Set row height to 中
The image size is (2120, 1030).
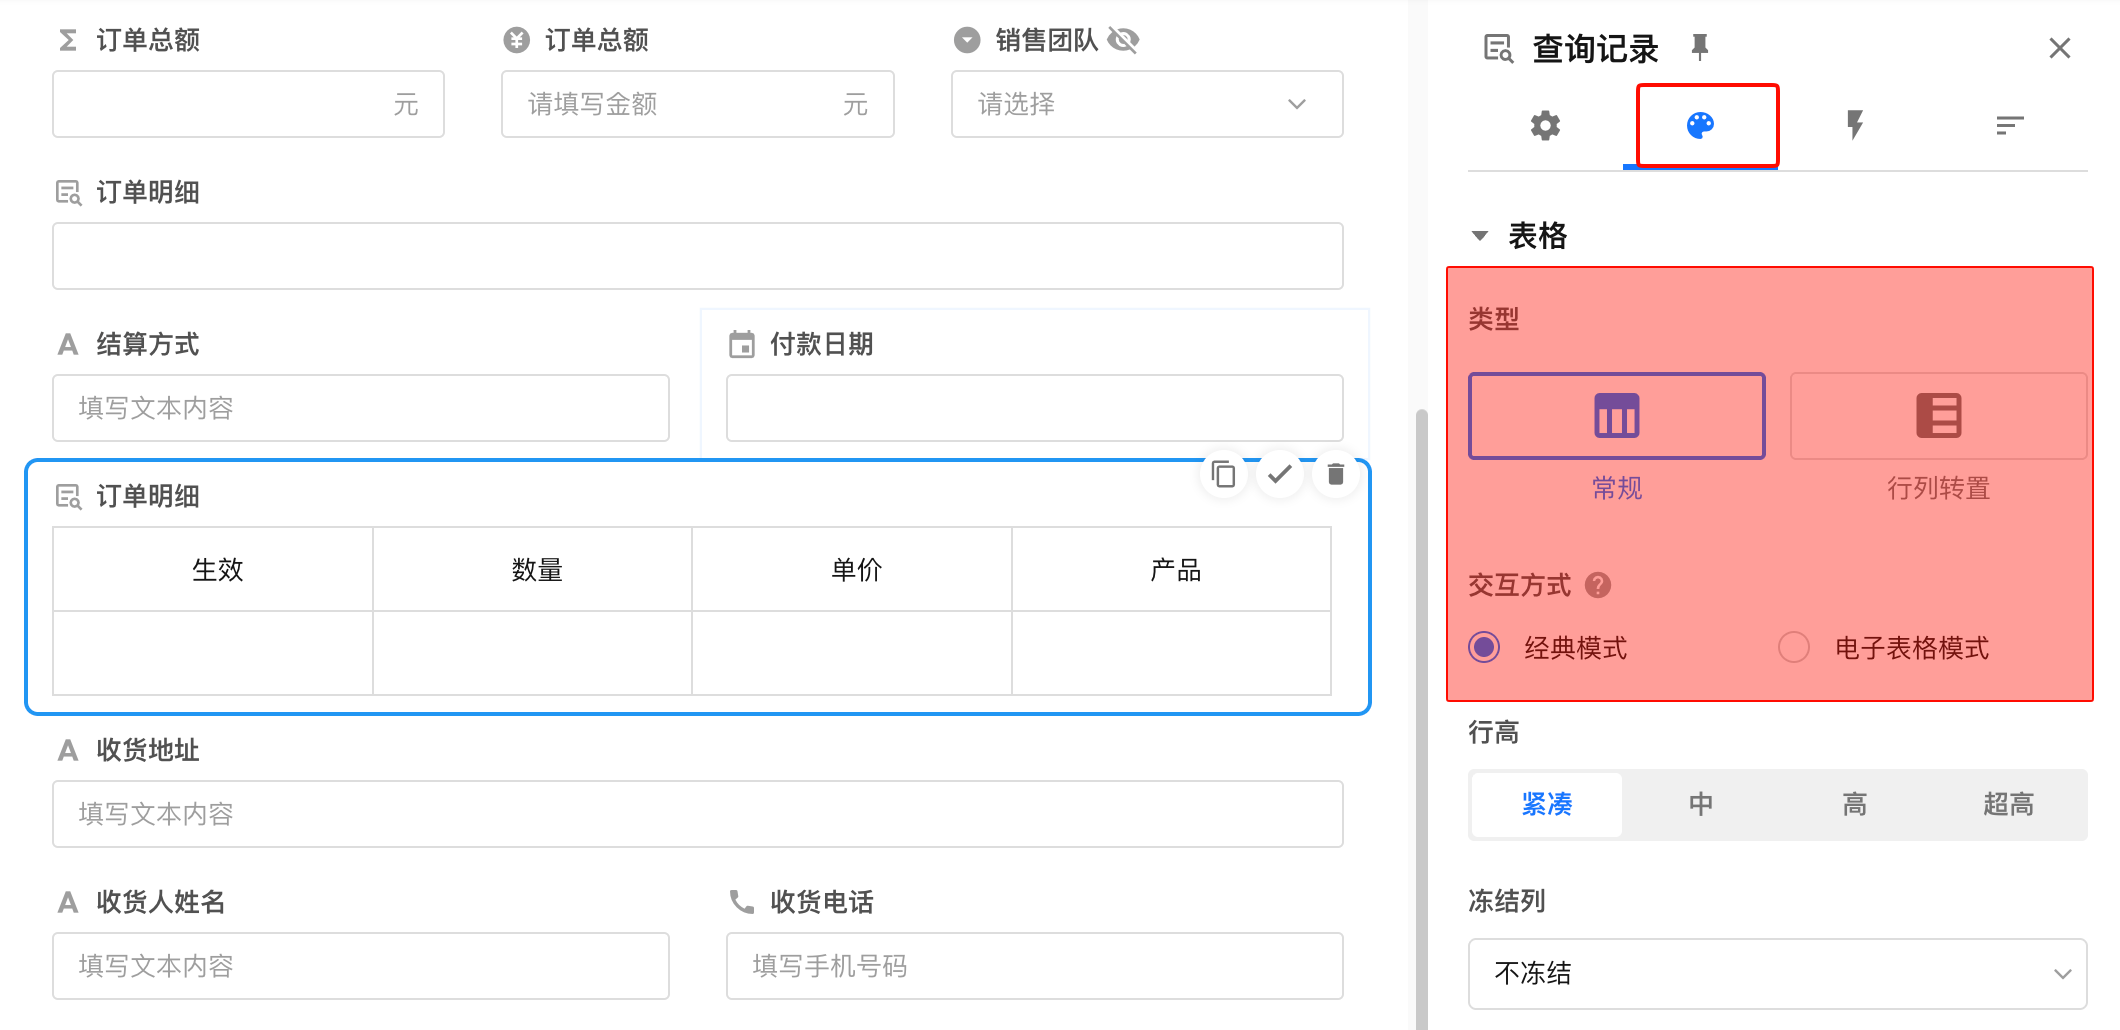pyautogui.click(x=1700, y=805)
